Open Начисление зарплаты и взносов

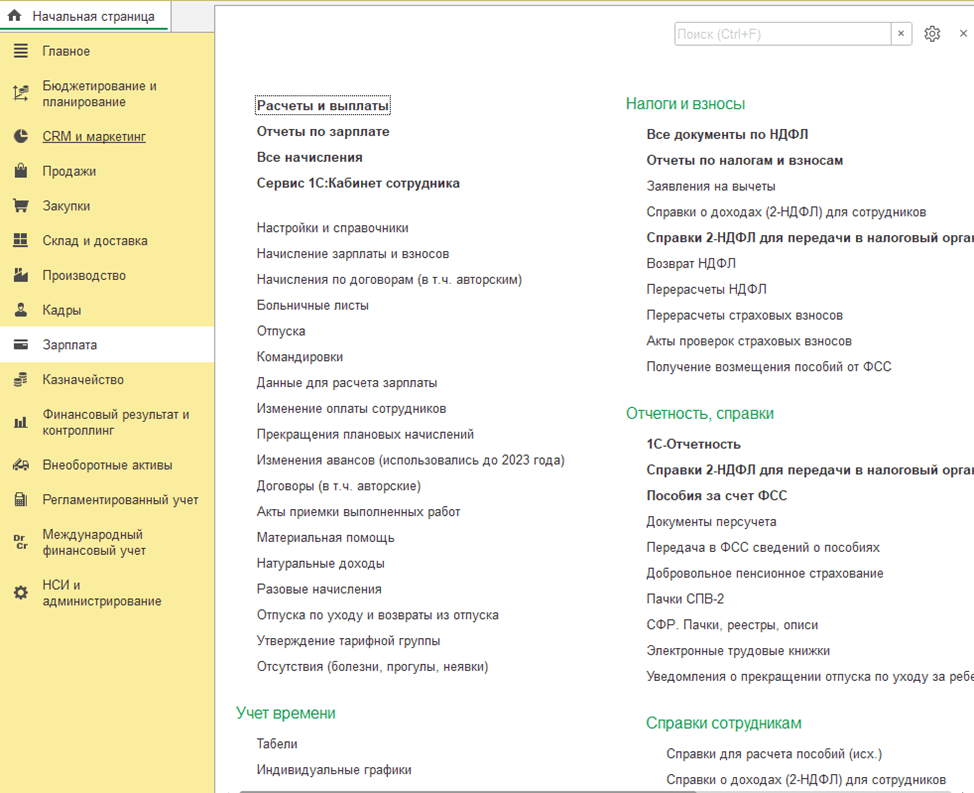click(352, 254)
